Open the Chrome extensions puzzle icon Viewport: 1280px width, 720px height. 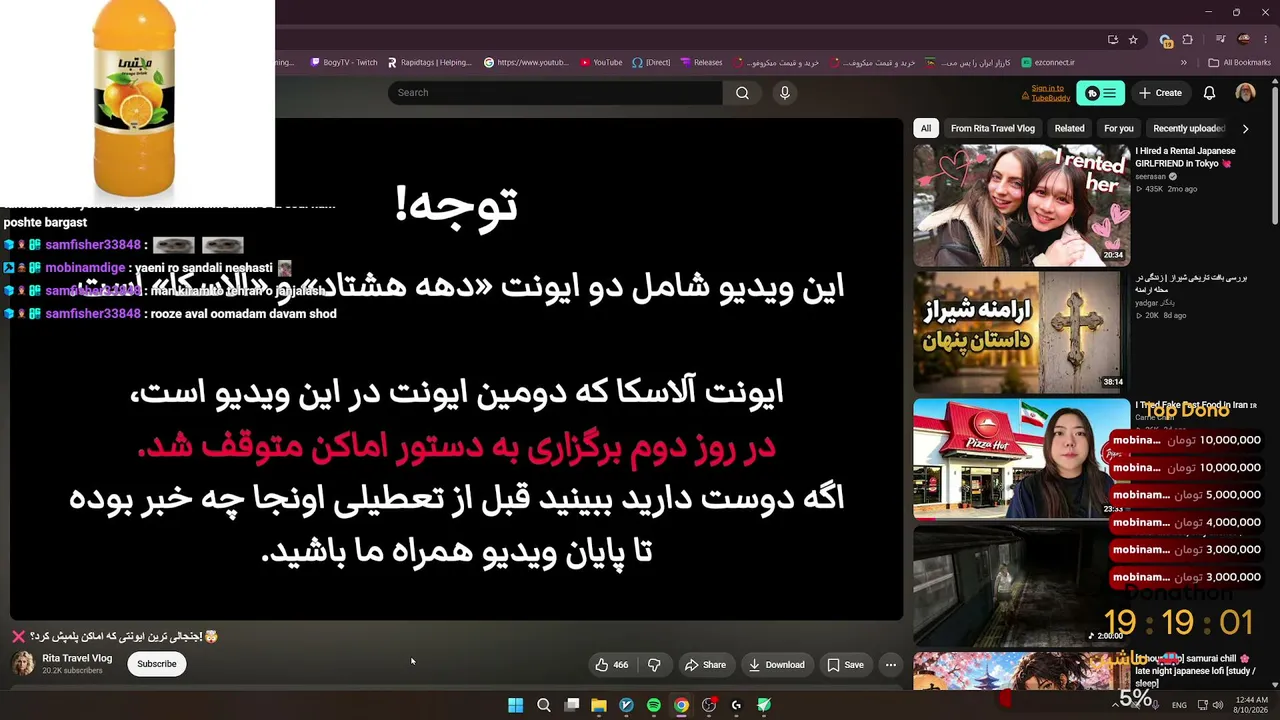click(1188, 40)
